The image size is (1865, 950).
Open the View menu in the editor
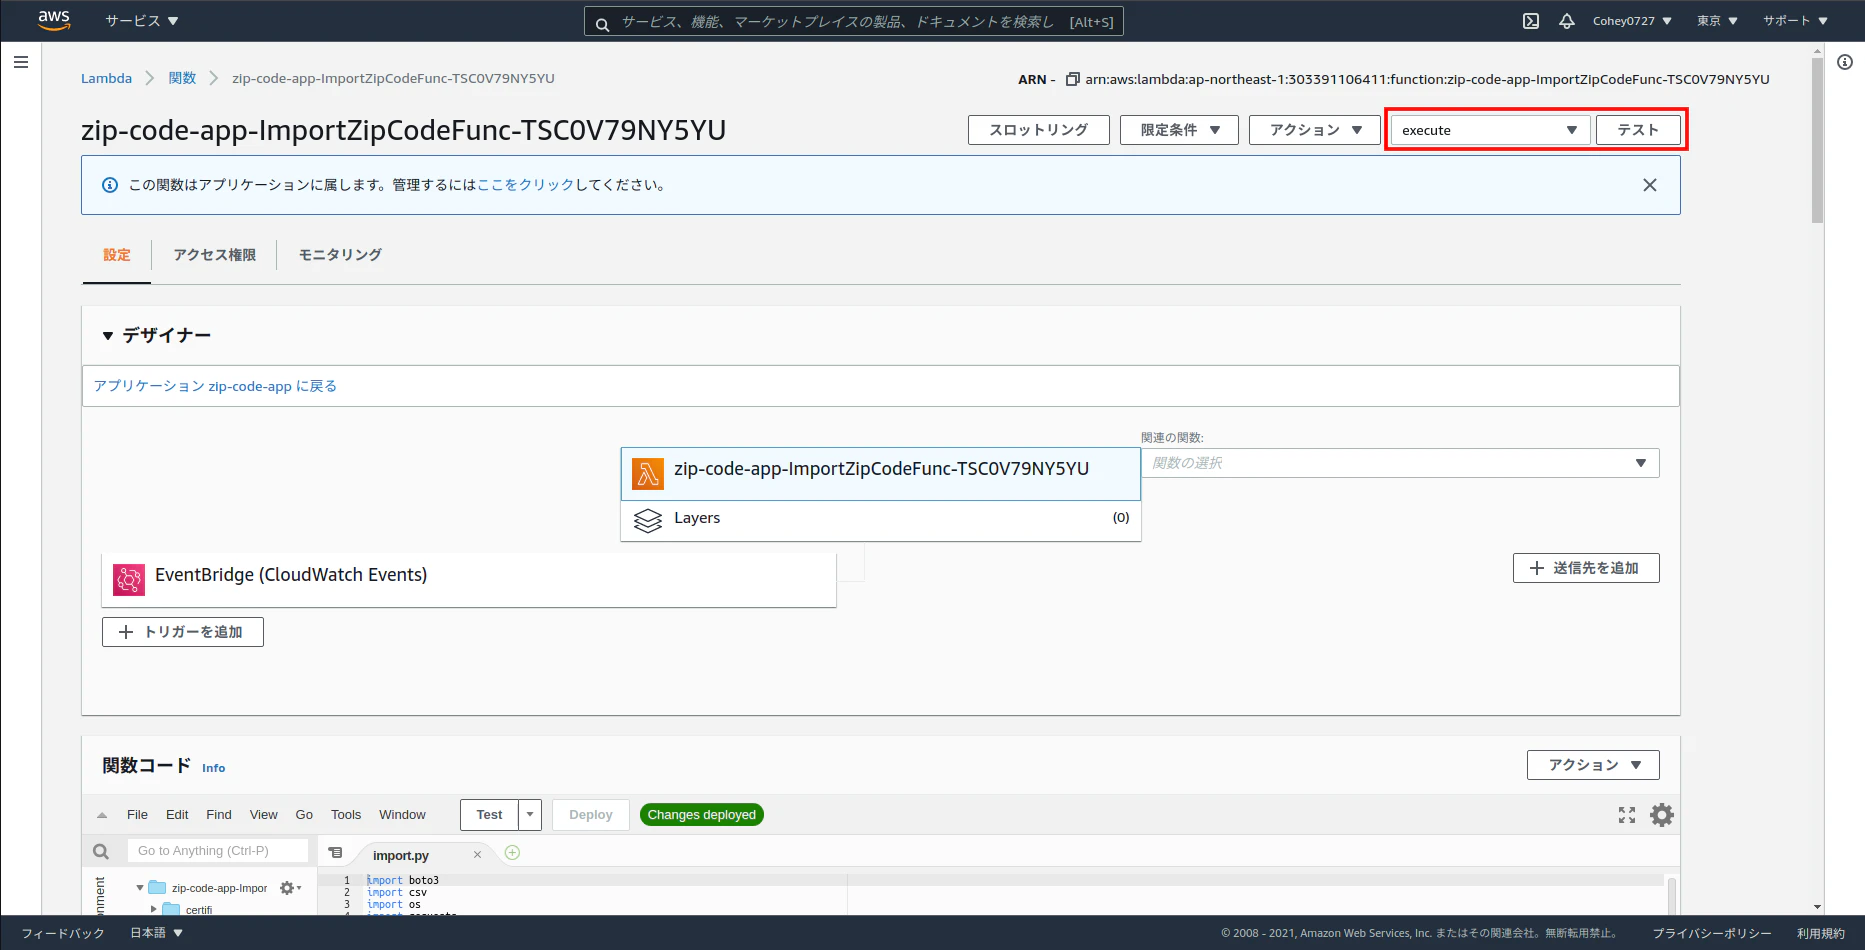pos(264,815)
